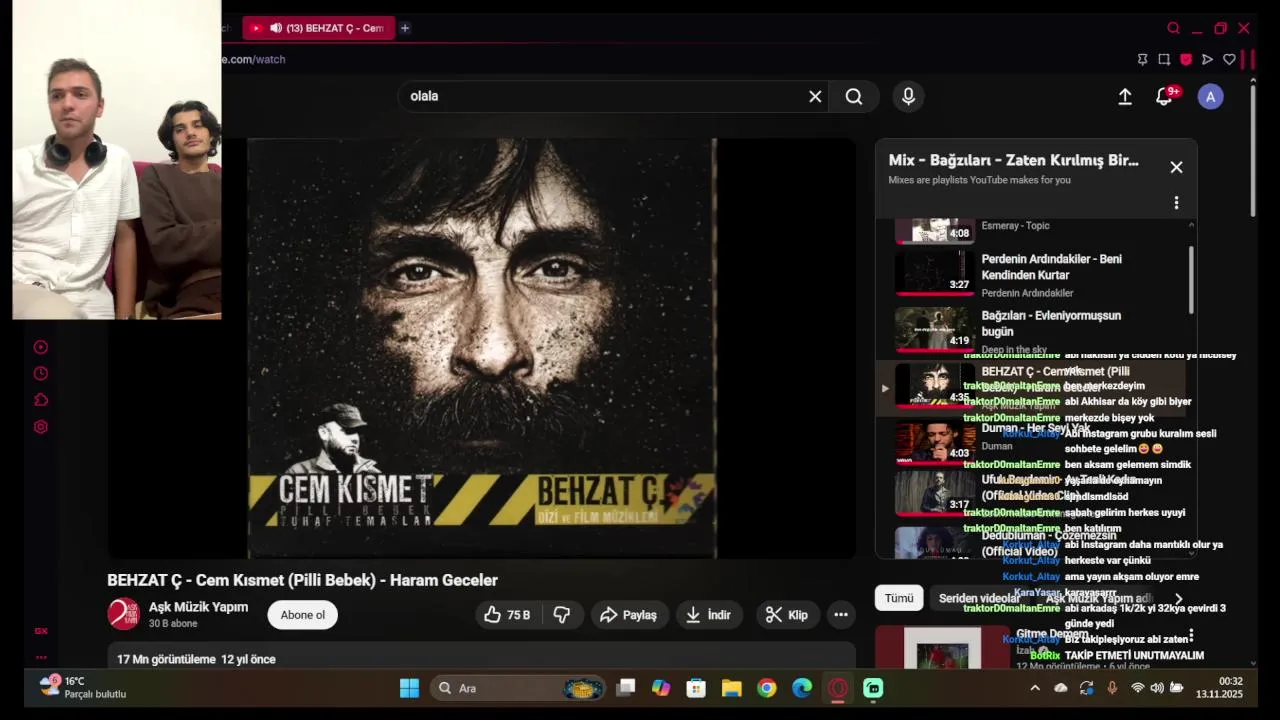Click the YouTube search magnifier button
Screen dimensions: 1280x720
click(854, 96)
